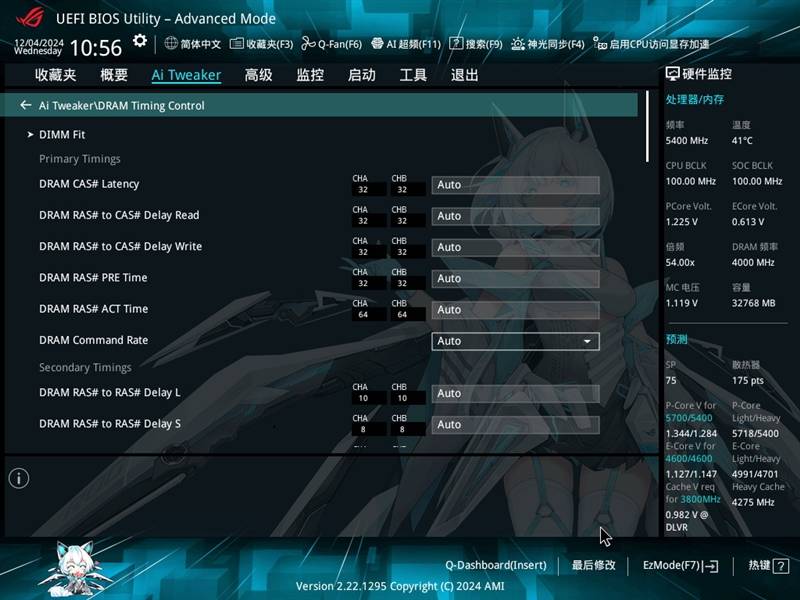Click the DRAM CAS# Latency value field

click(515, 185)
